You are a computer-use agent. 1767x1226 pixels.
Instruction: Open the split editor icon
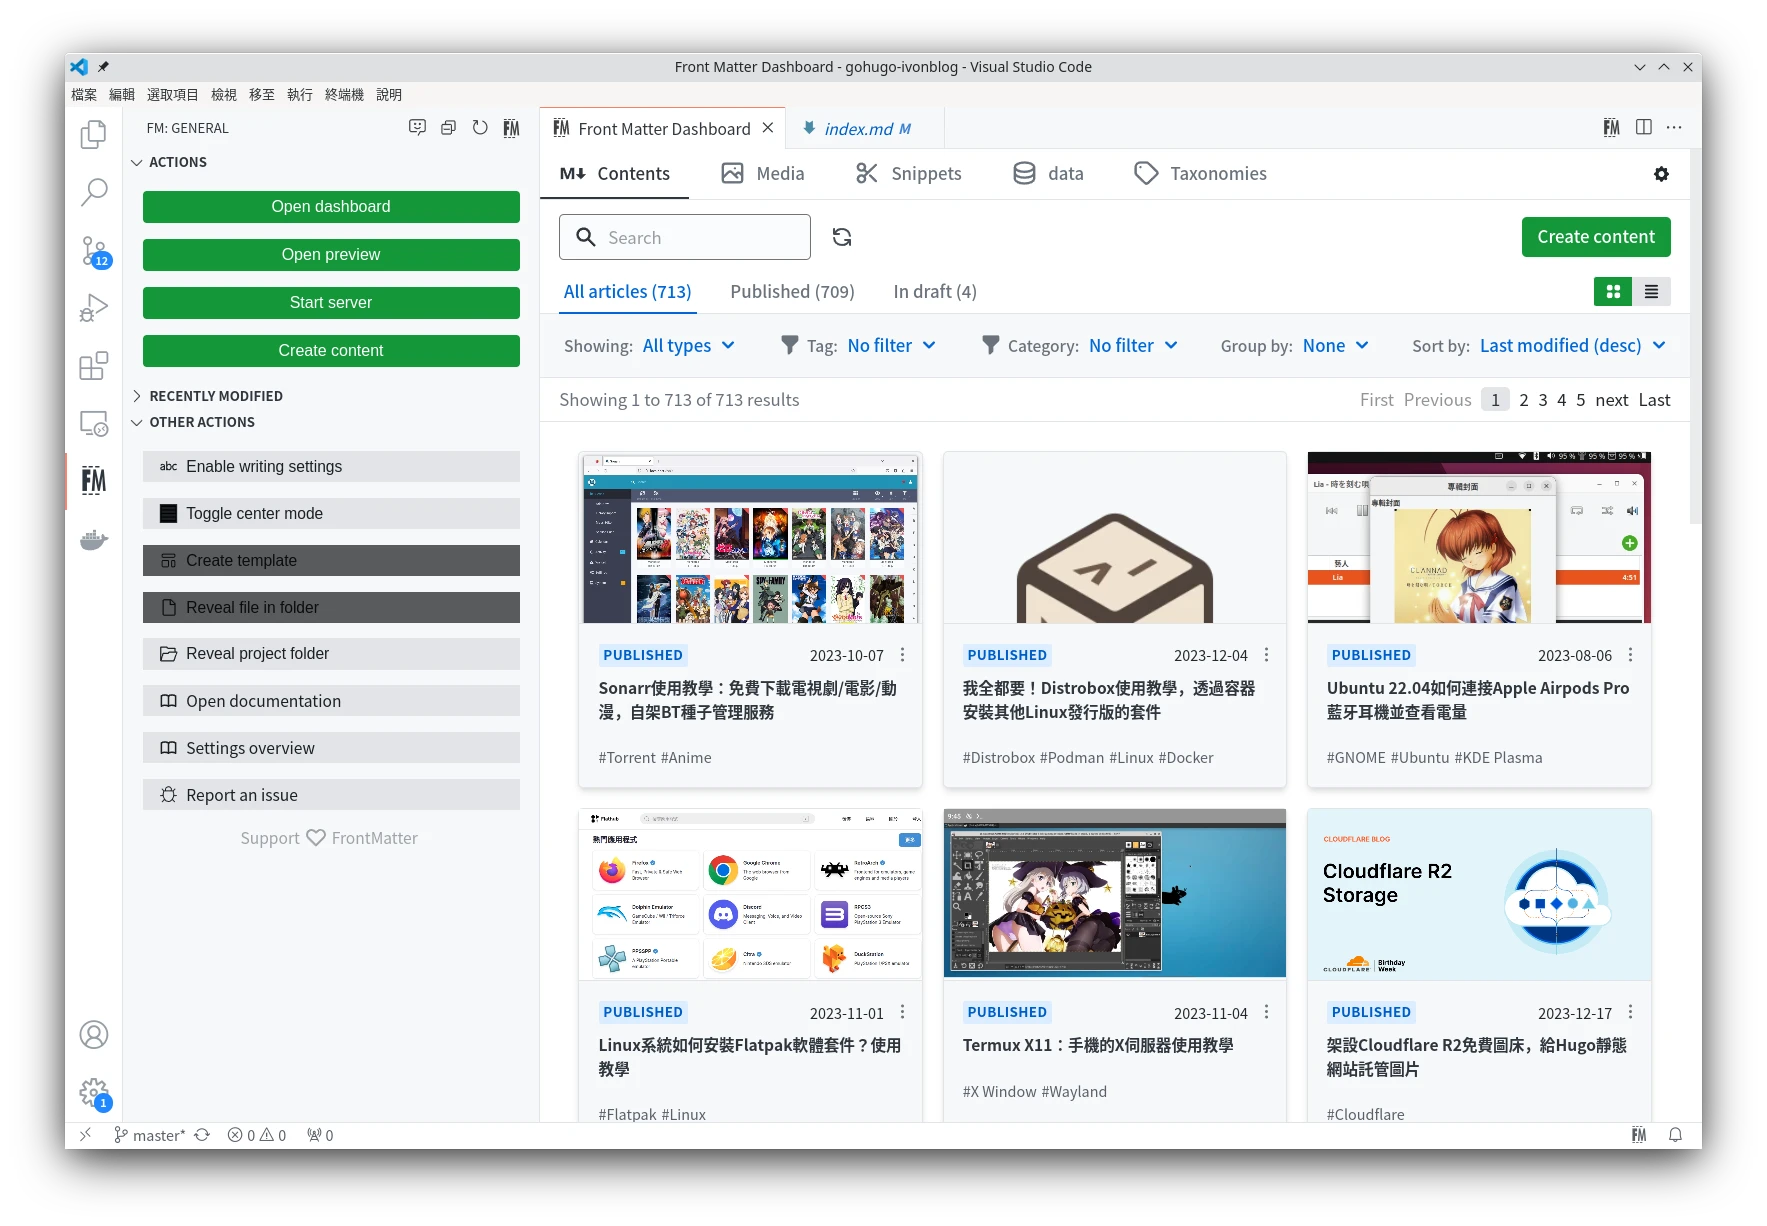[x=1643, y=127]
